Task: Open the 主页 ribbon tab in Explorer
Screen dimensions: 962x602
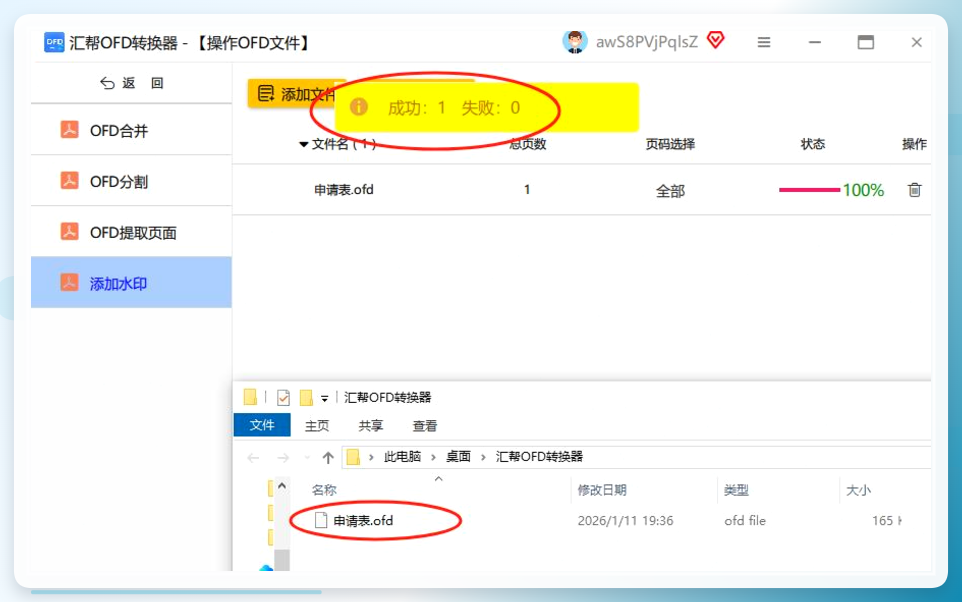Action: (x=317, y=425)
